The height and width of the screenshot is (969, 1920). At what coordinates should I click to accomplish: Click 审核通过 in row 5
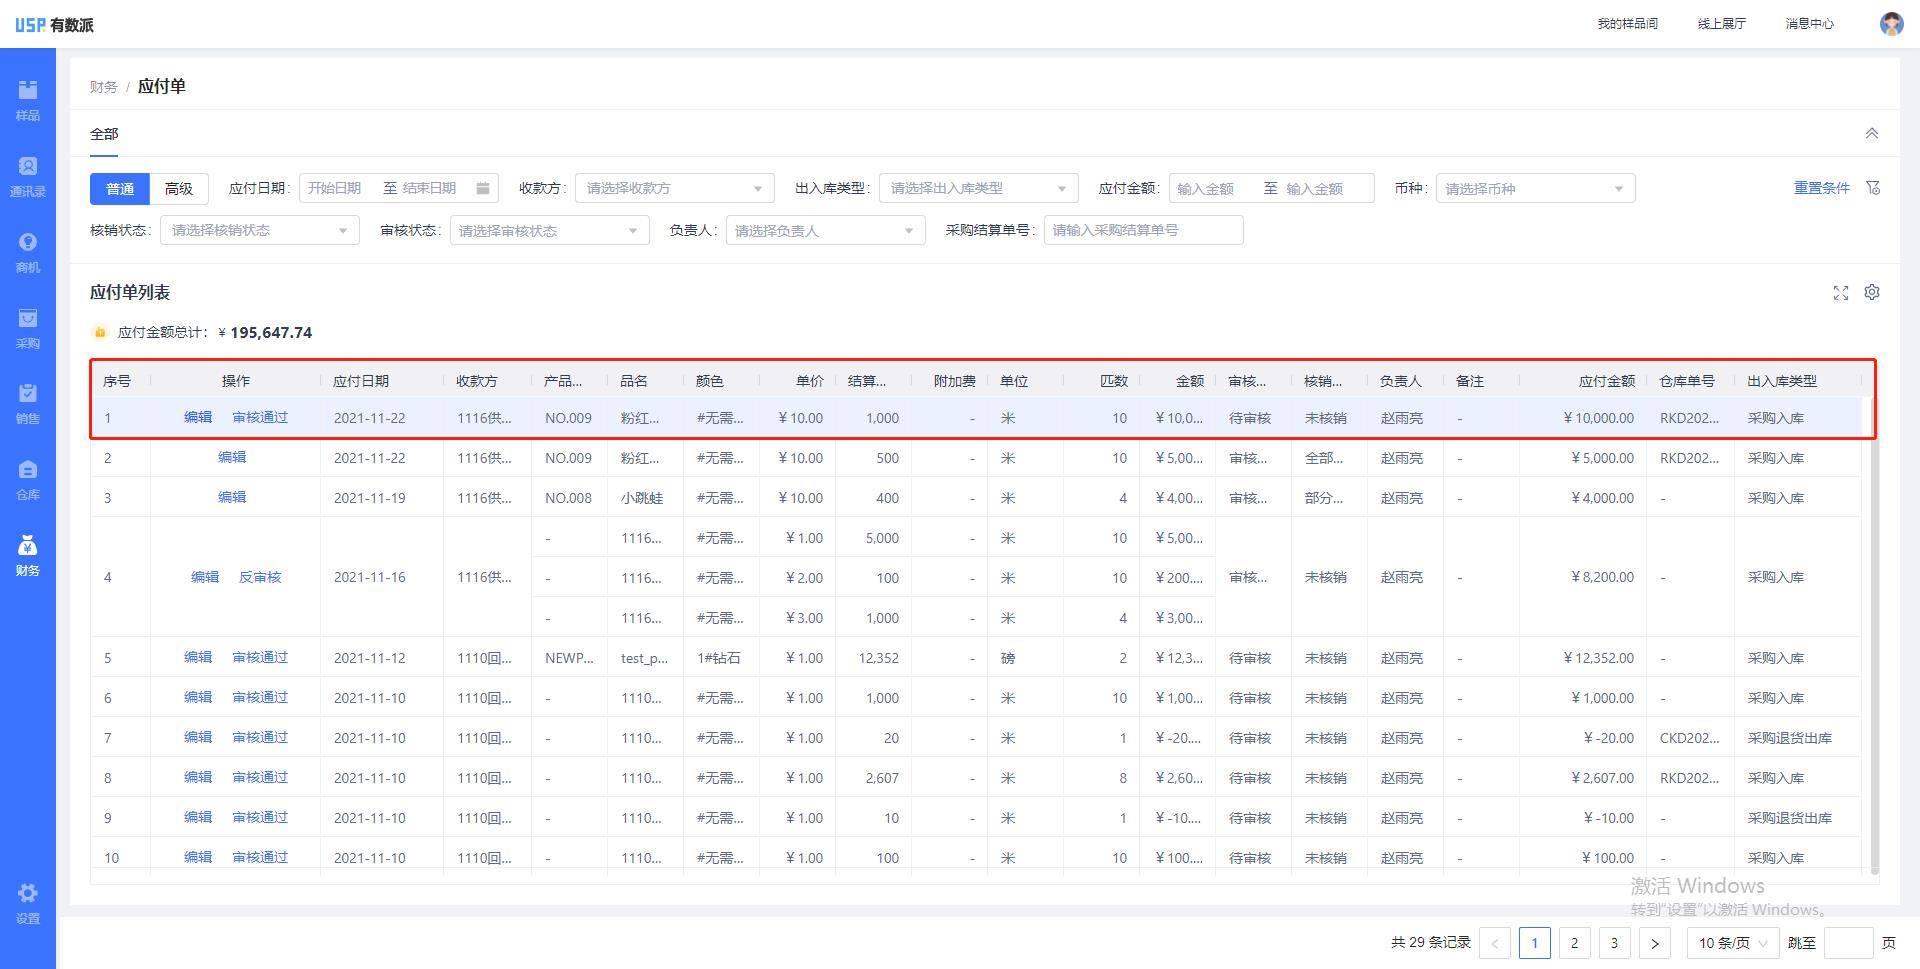(260, 657)
